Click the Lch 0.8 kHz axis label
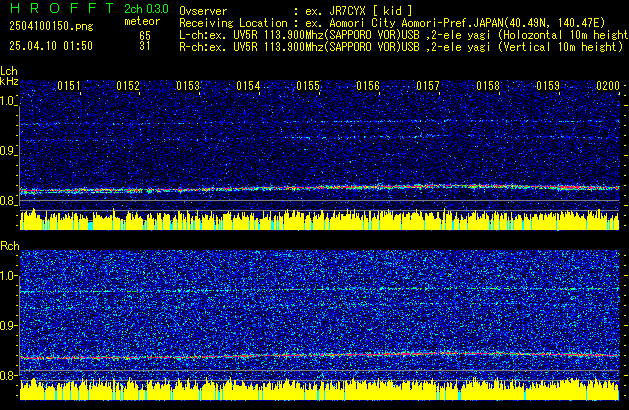The height and width of the screenshot is (410, 629). click(x=8, y=201)
